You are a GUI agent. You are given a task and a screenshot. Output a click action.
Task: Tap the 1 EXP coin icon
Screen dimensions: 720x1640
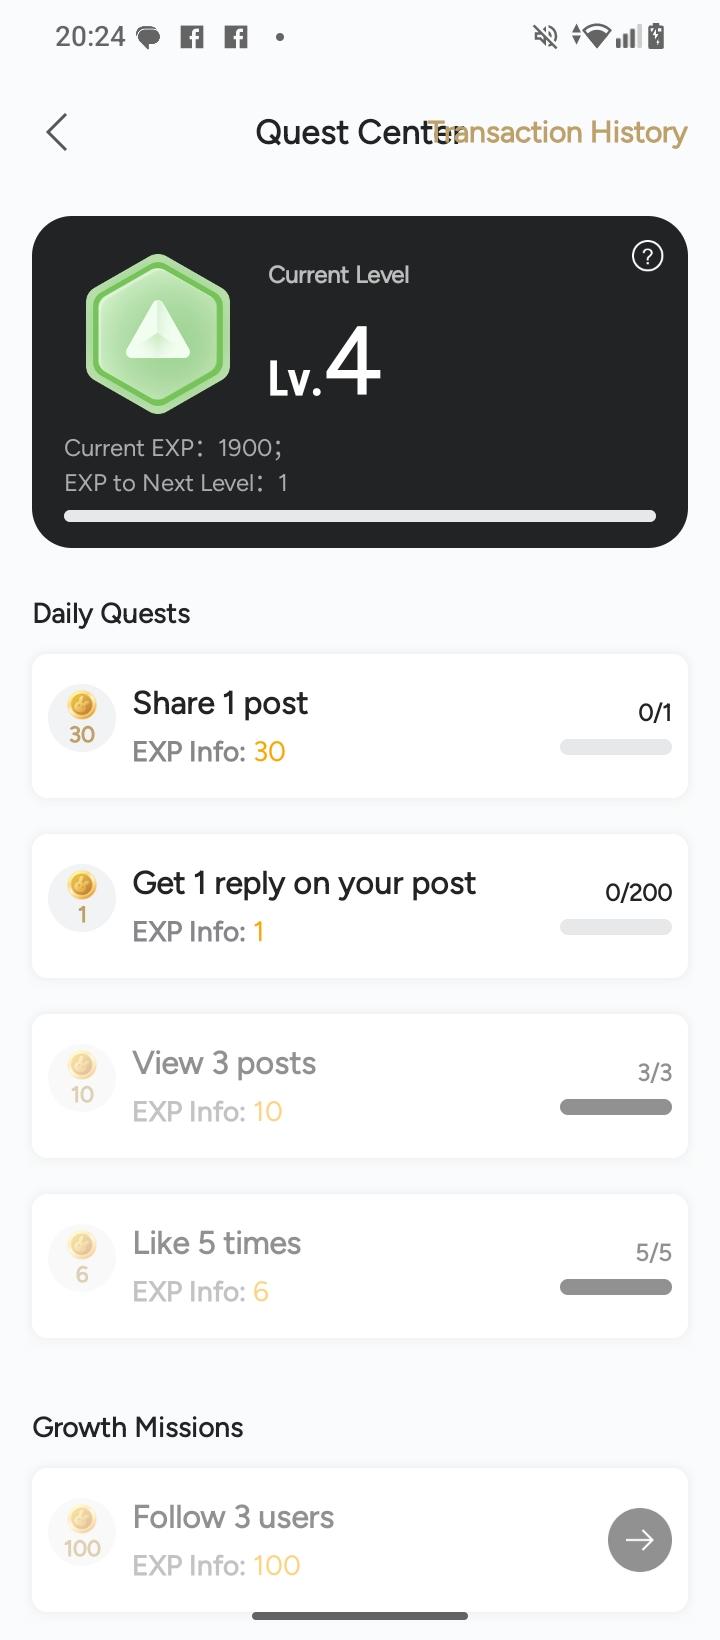pos(82,898)
